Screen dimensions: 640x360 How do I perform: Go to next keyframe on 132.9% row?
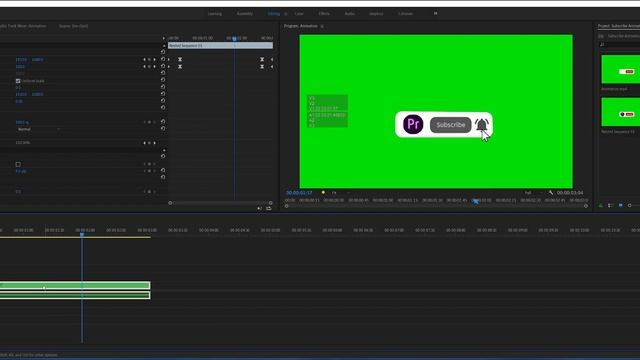[154, 143]
